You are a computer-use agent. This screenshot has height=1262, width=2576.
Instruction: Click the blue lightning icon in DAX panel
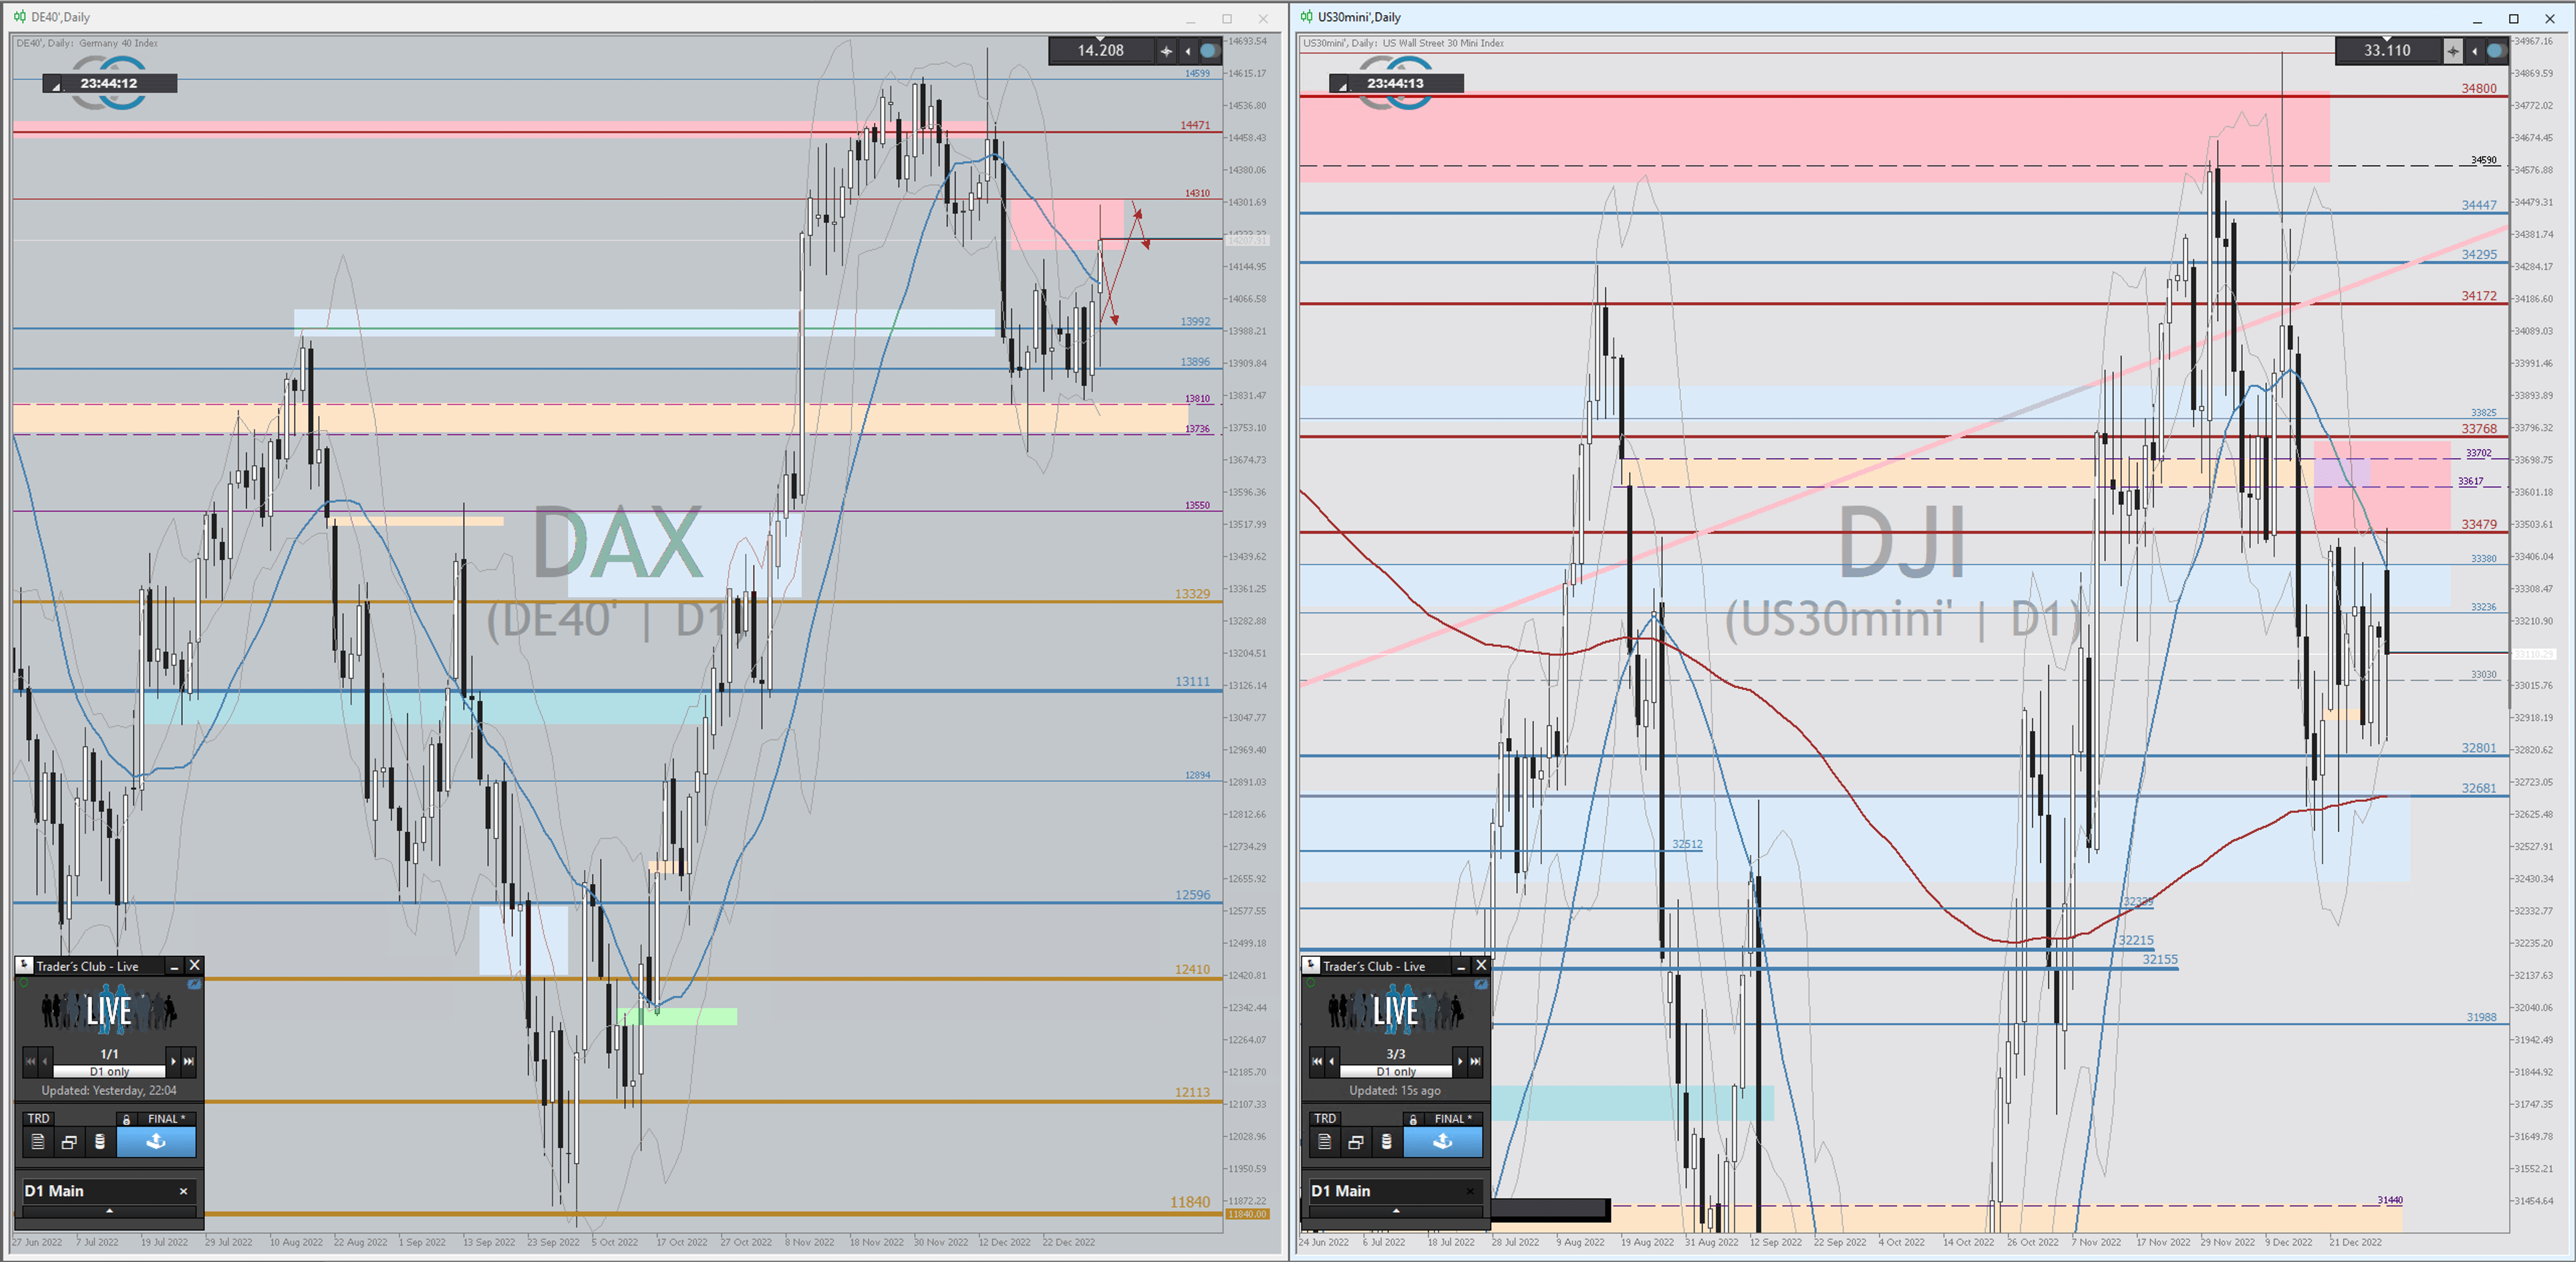point(195,985)
